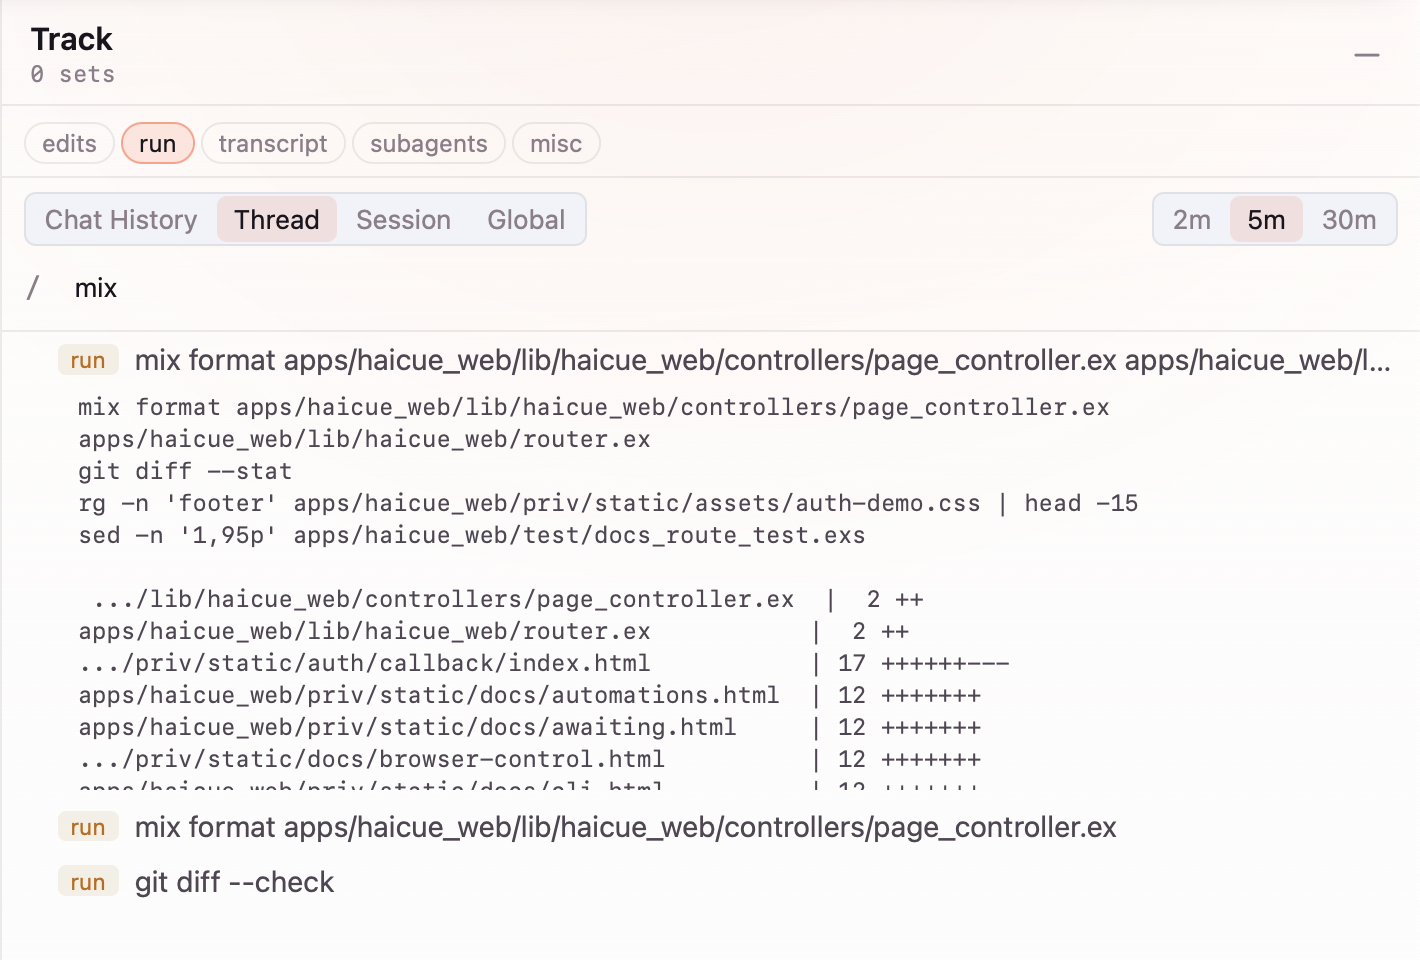Set time window to 30m

(x=1349, y=220)
